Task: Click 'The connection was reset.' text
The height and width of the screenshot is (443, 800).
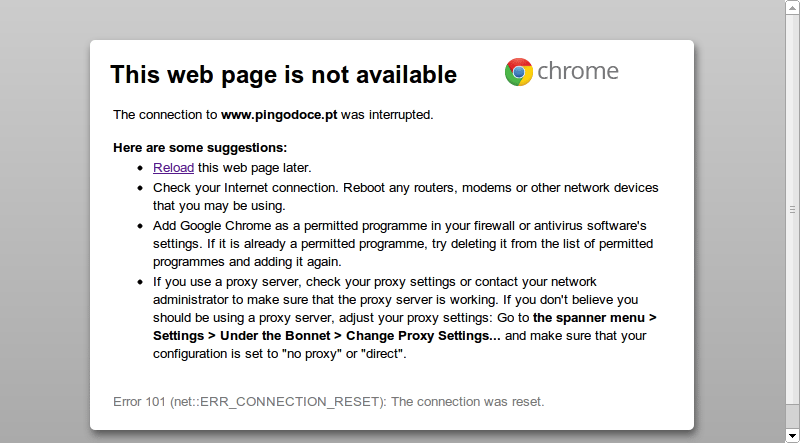Action: [468, 402]
